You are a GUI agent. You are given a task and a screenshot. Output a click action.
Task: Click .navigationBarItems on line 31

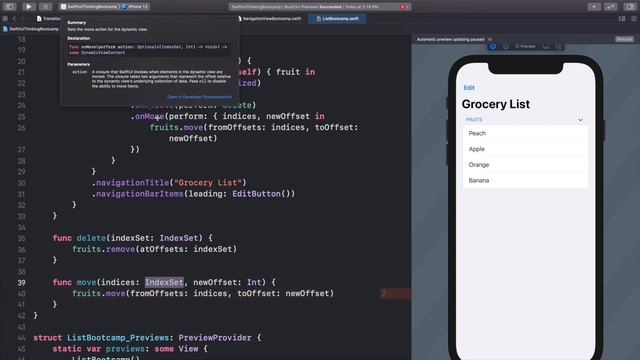138,194
